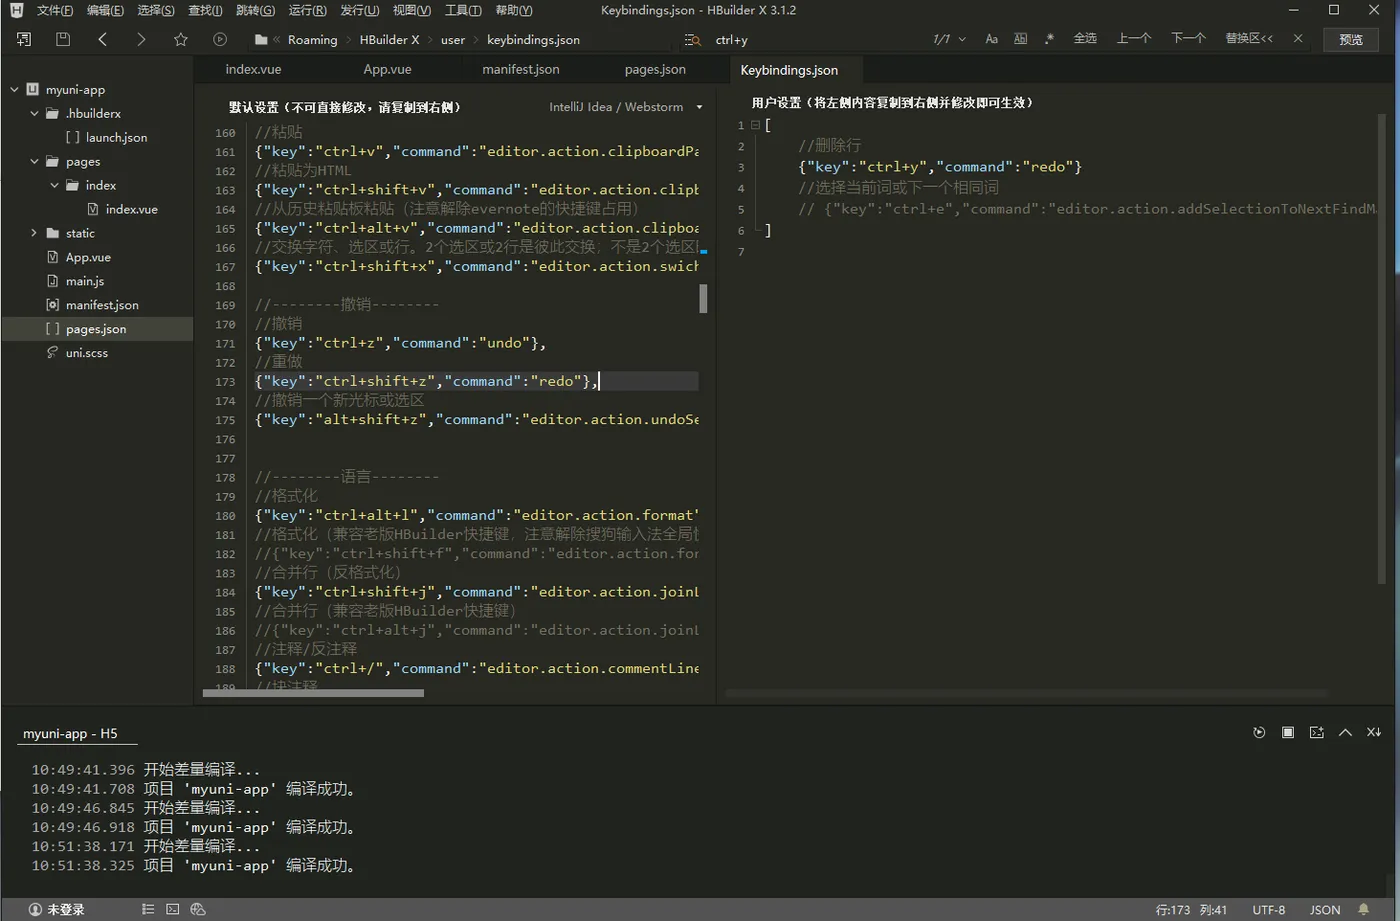Open the IntelliJ Idea / Webstorm keymap dropdown
This screenshot has height=921, width=1400.
click(x=625, y=107)
